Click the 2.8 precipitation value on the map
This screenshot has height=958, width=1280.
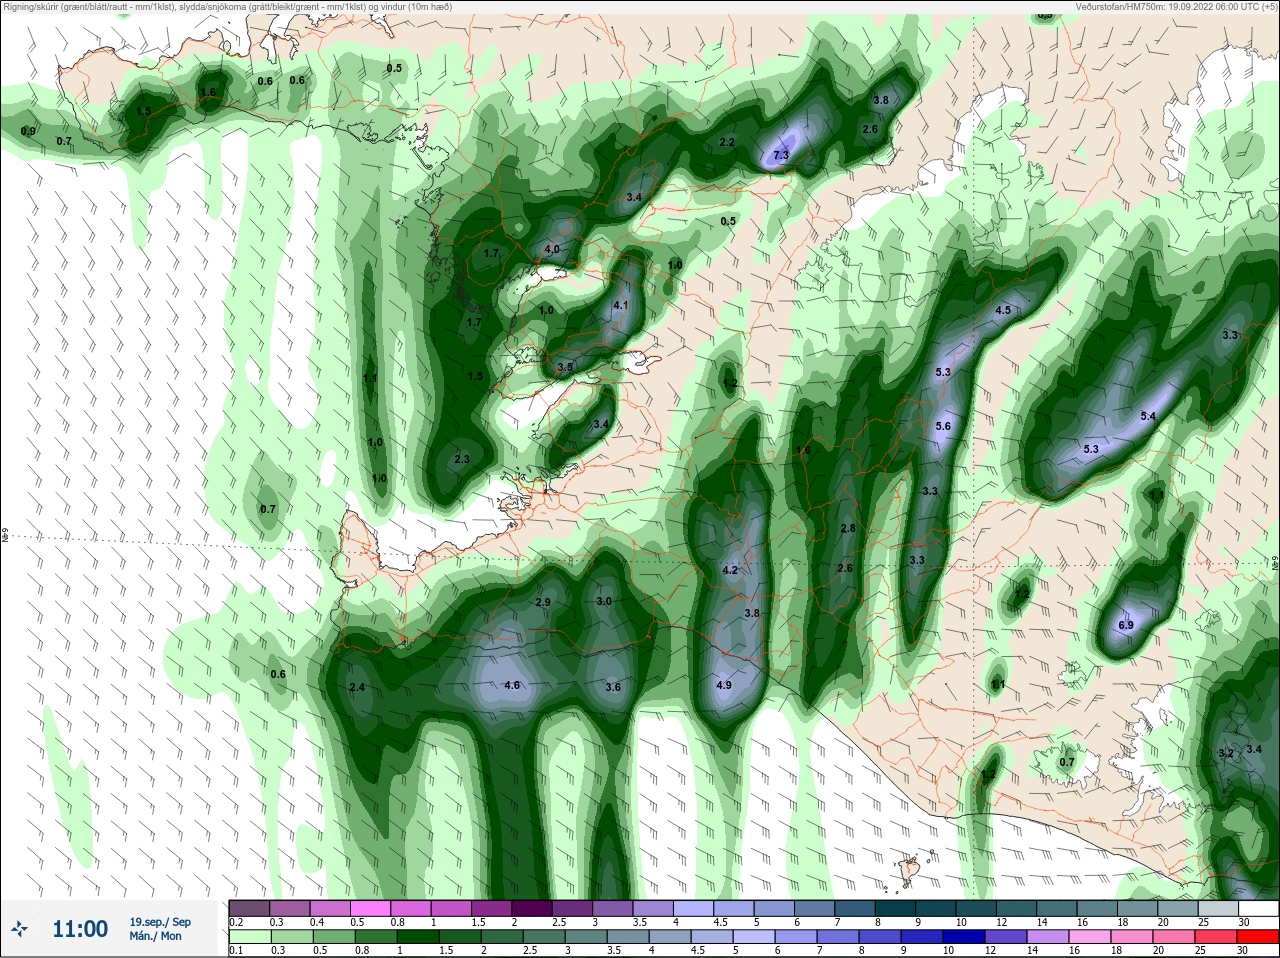point(848,528)
